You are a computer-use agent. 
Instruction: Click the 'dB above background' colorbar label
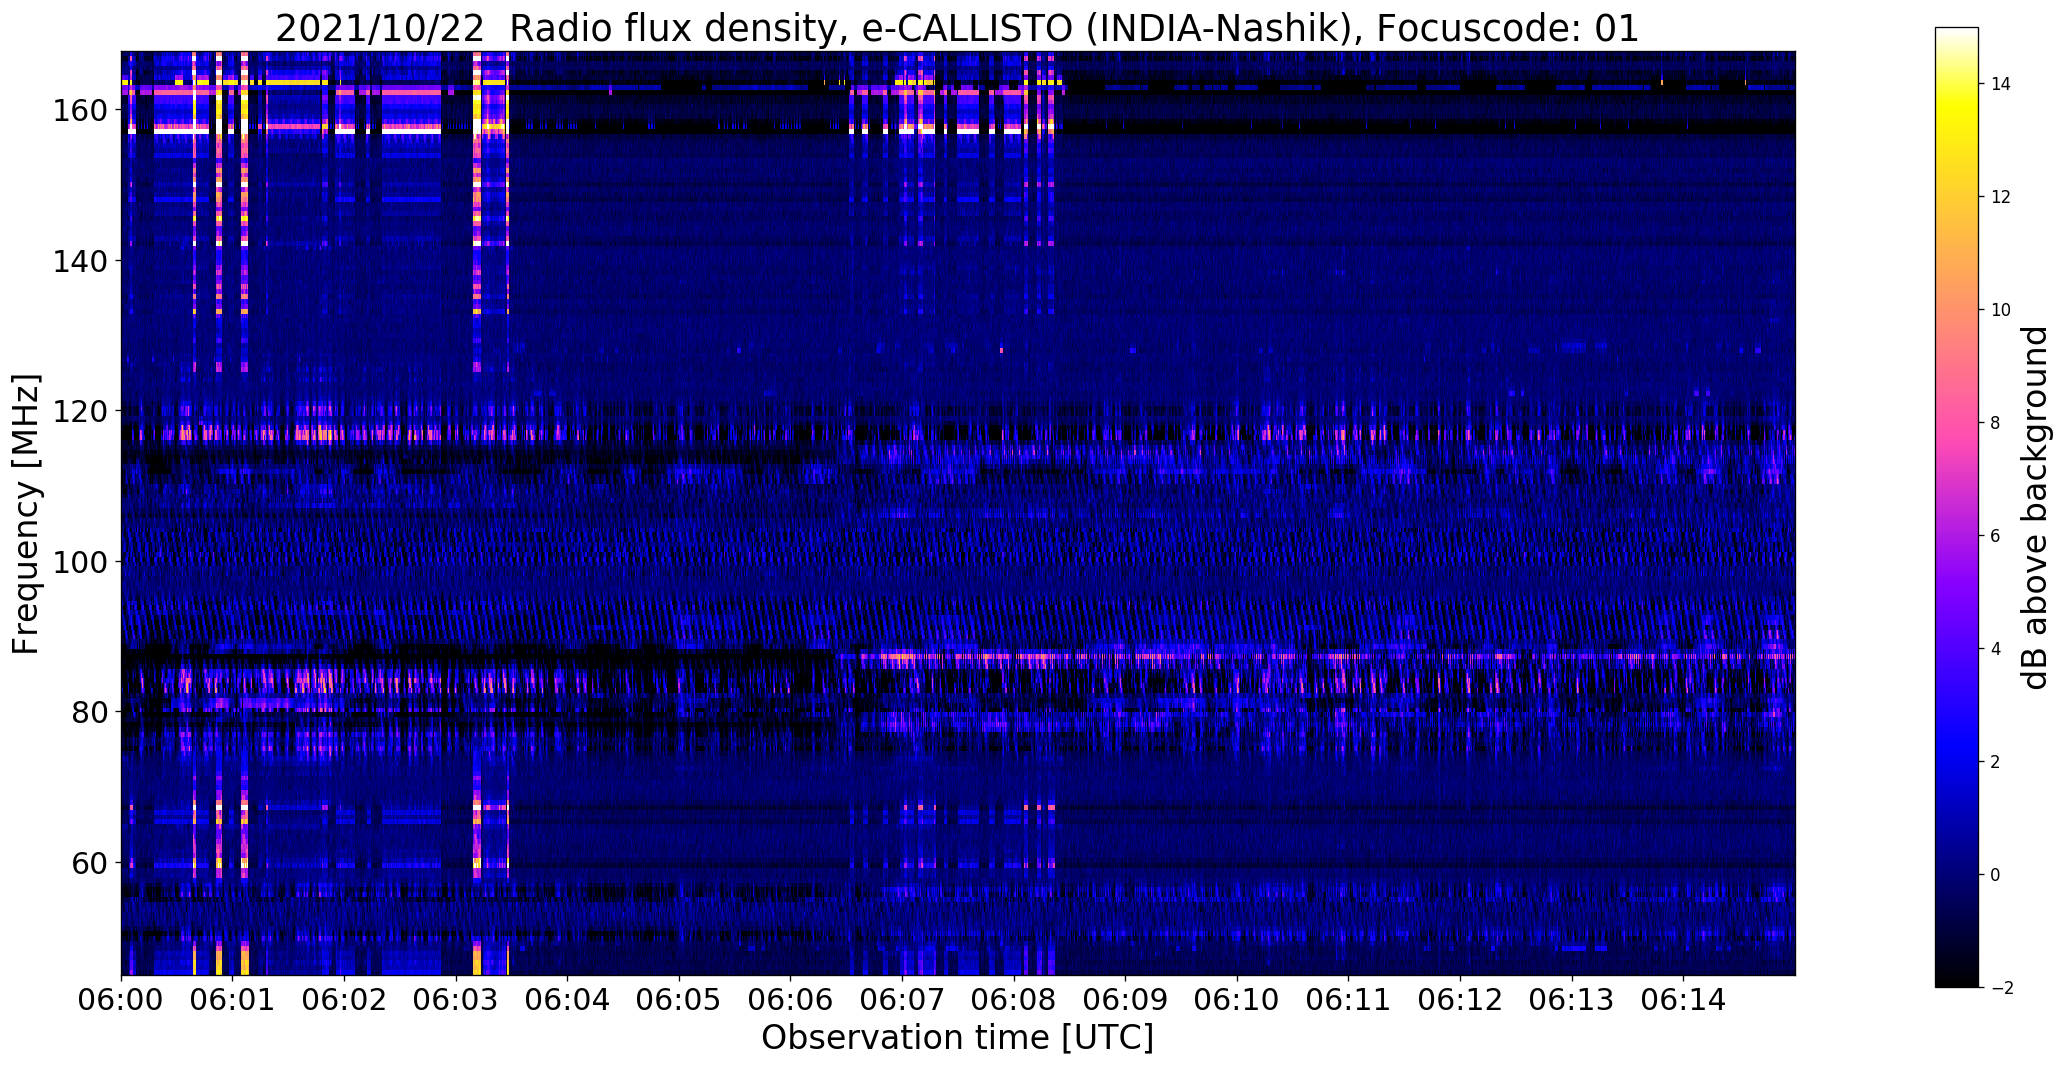point(2036,507)
